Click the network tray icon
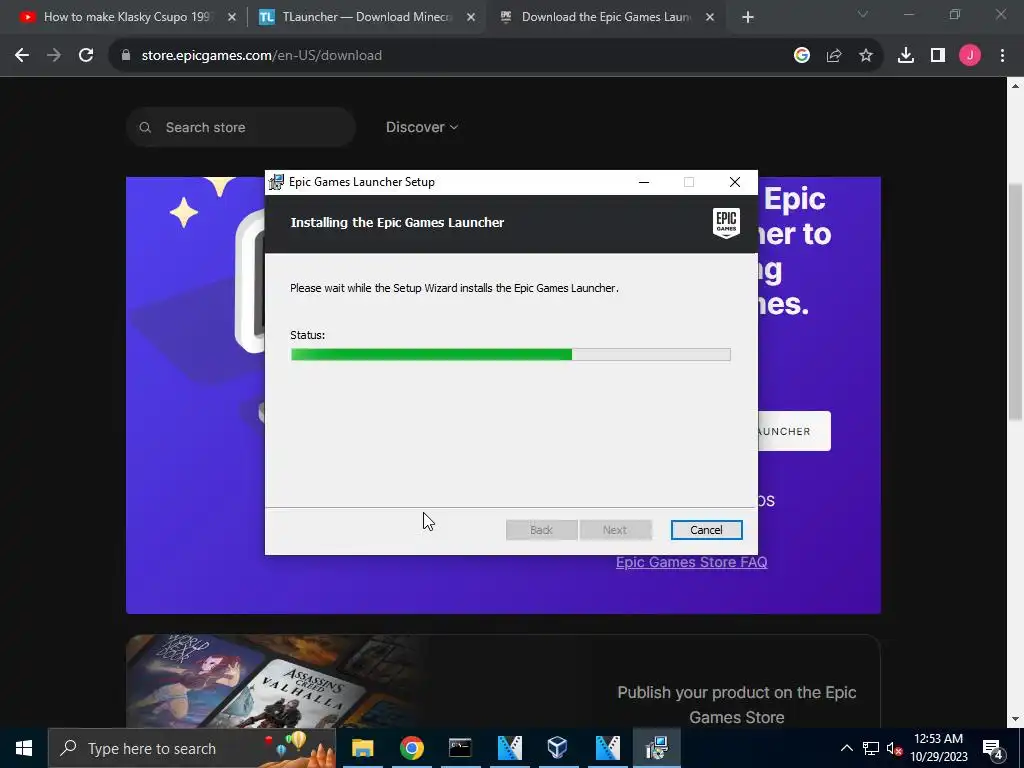Screen dimensions: 1024x768 click(x=871, y=748)
